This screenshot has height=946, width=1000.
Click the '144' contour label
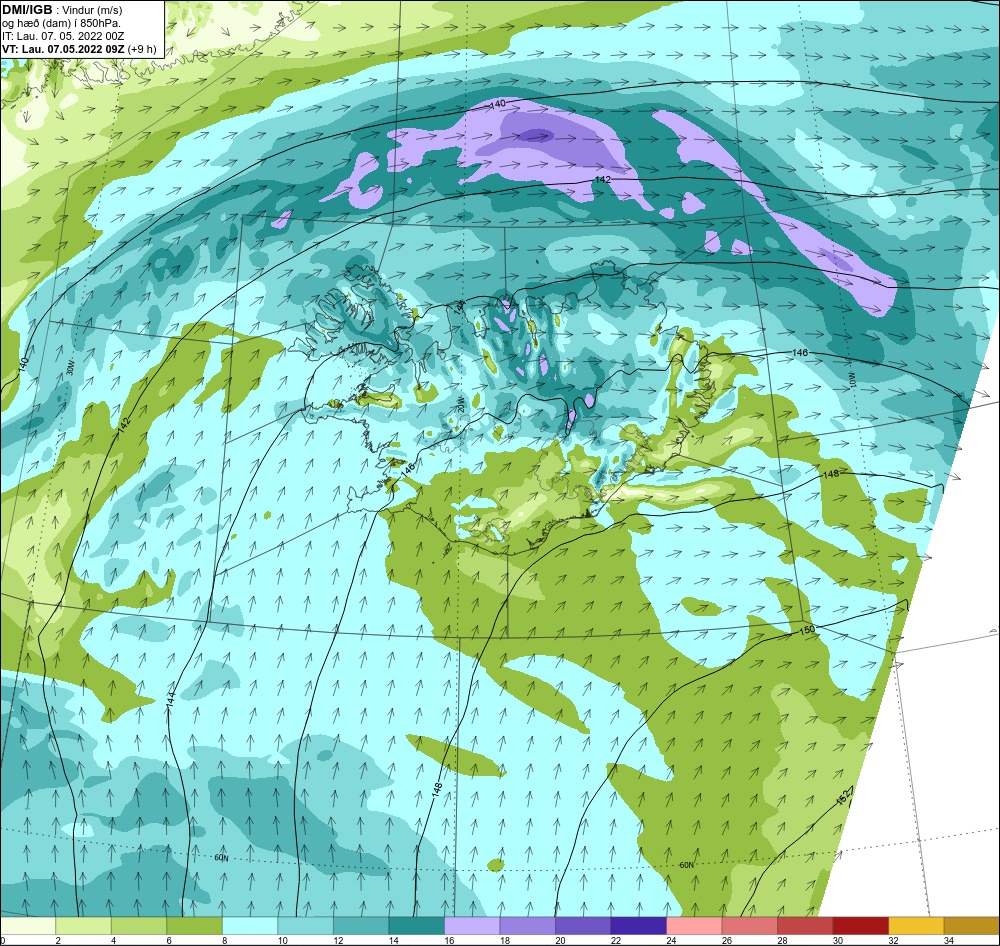click(170, 698)
